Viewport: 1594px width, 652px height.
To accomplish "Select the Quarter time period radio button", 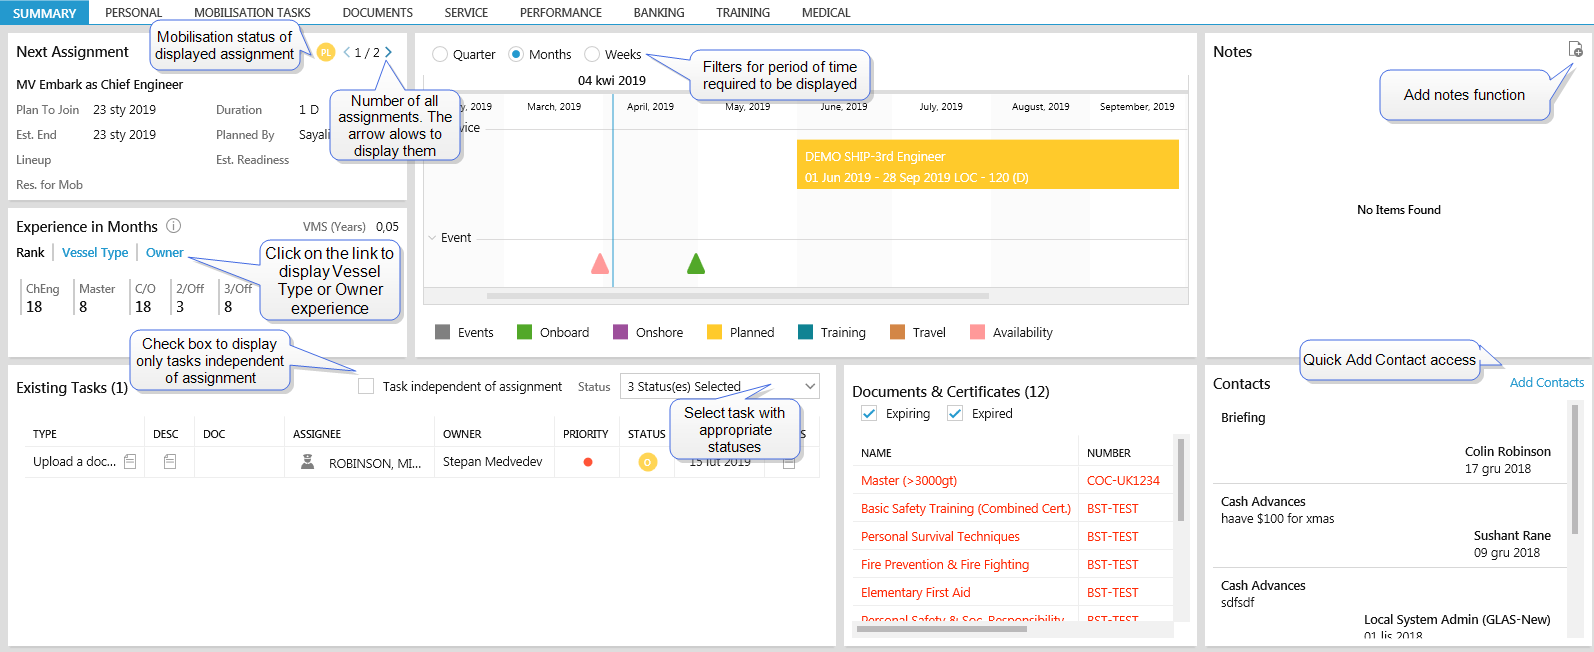I will [x=440, y=54].
